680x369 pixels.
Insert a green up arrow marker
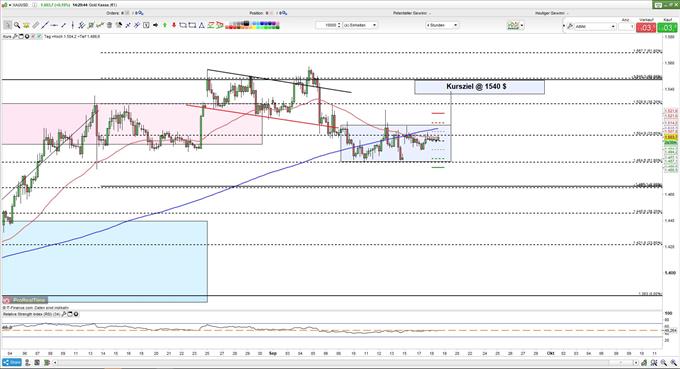click(x=165, y=25)
